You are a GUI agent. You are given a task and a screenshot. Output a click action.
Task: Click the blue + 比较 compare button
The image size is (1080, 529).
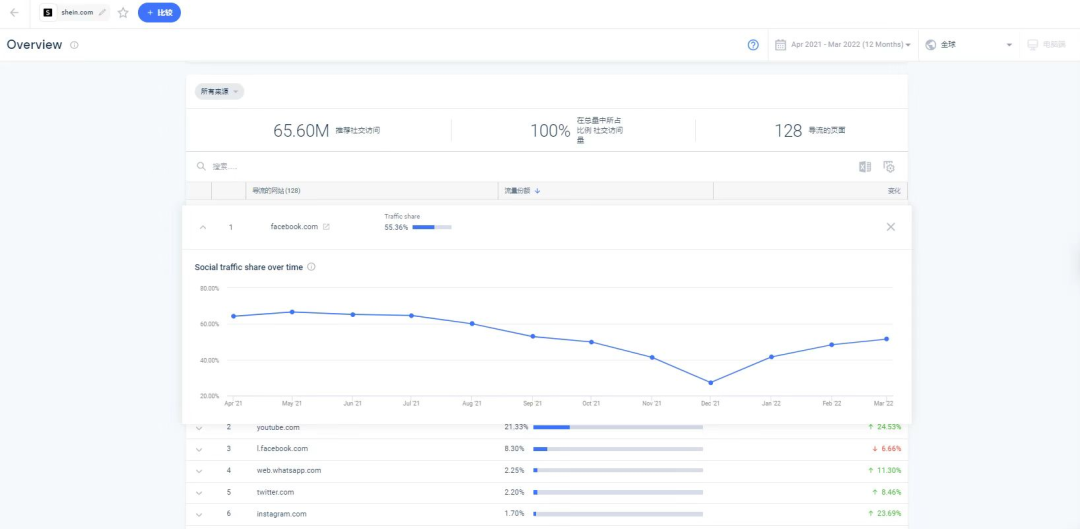click(x=159, y=13)
